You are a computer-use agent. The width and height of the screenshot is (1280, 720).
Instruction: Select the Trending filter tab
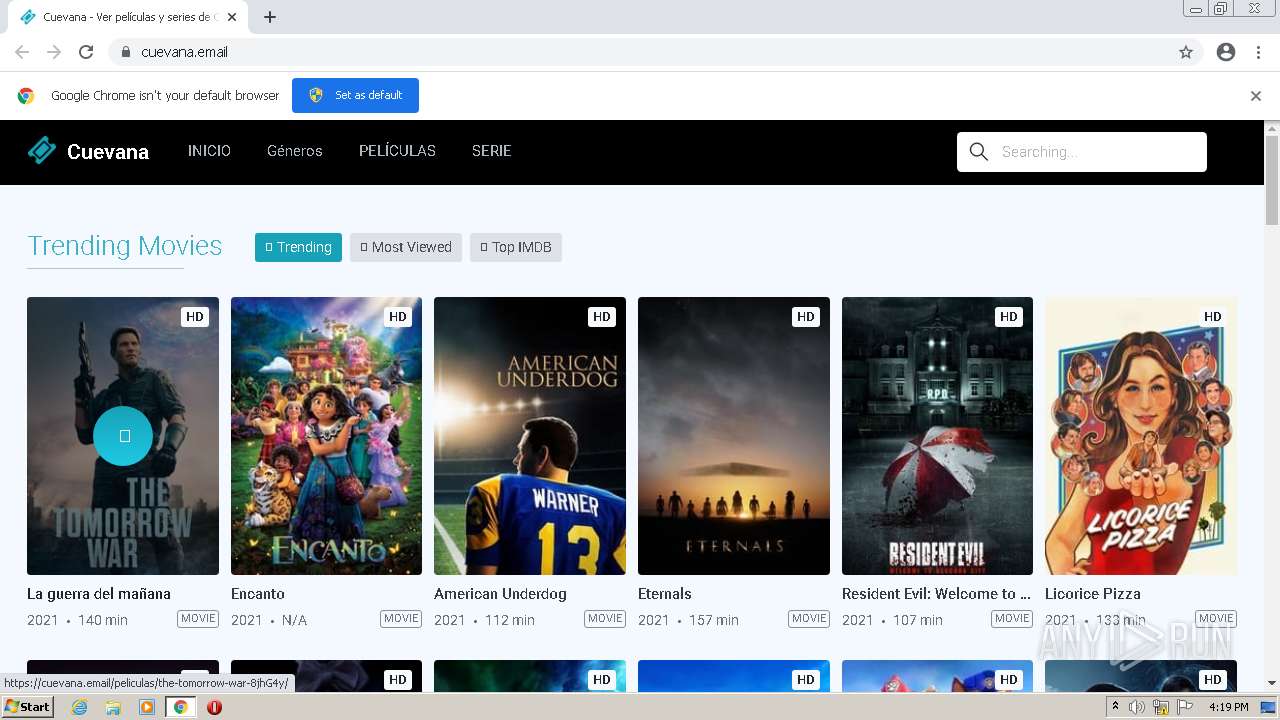(298, 247)
